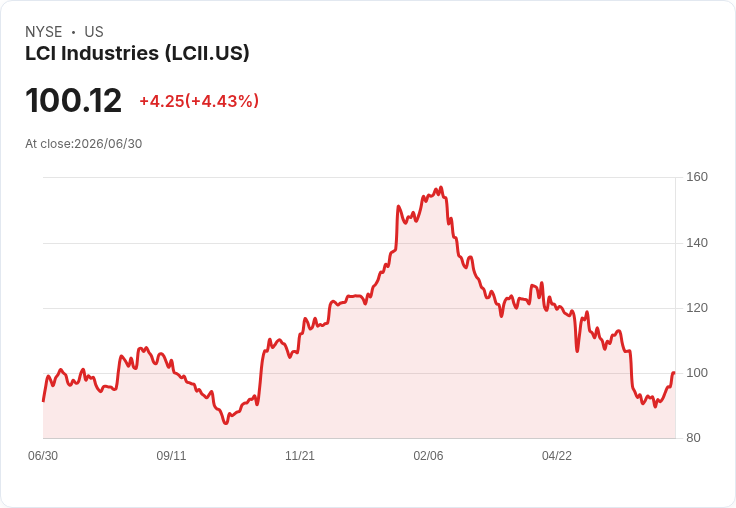Image resolution: width=736 pixels, height=508 pixels.
Task: Click the 120 y-axis price label
Action: tap(697, 308)
